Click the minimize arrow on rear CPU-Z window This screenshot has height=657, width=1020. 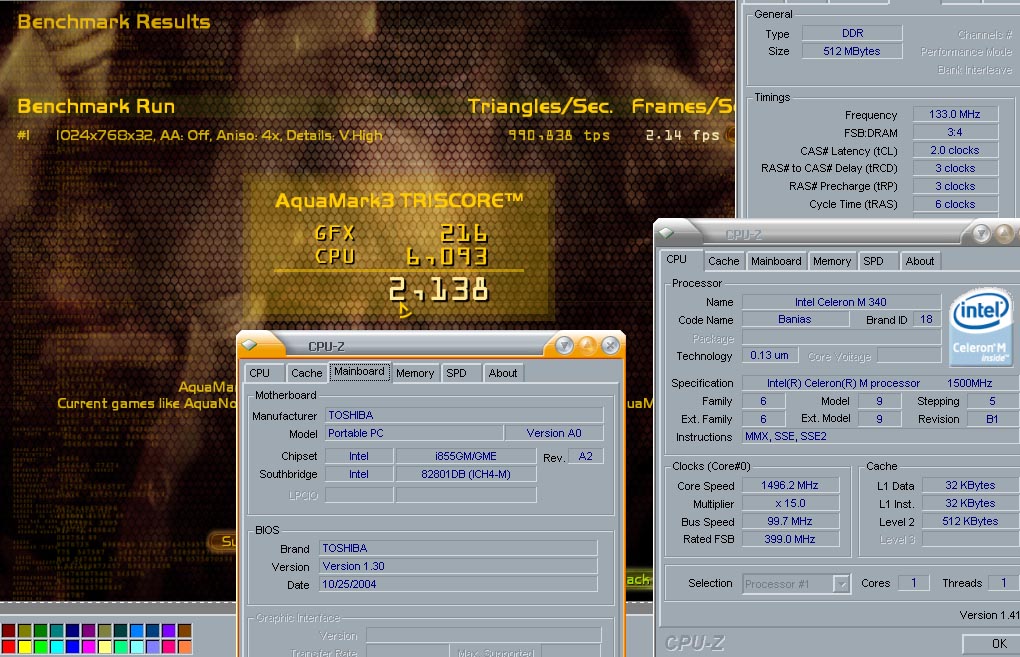(982, 233)
